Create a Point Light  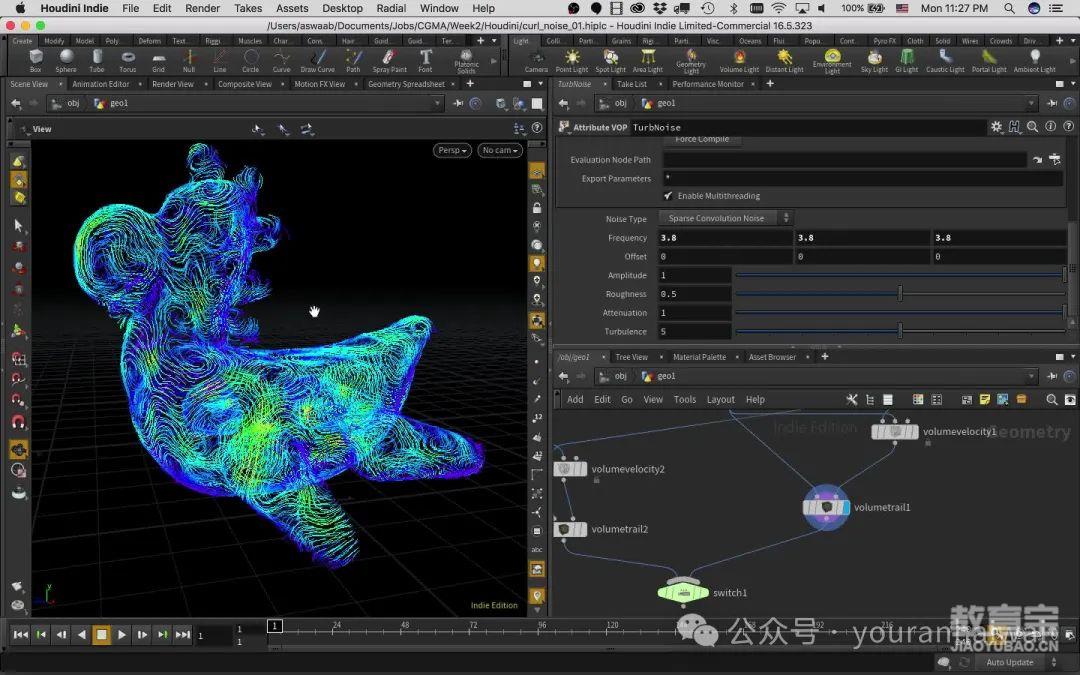tap(572, 60)
